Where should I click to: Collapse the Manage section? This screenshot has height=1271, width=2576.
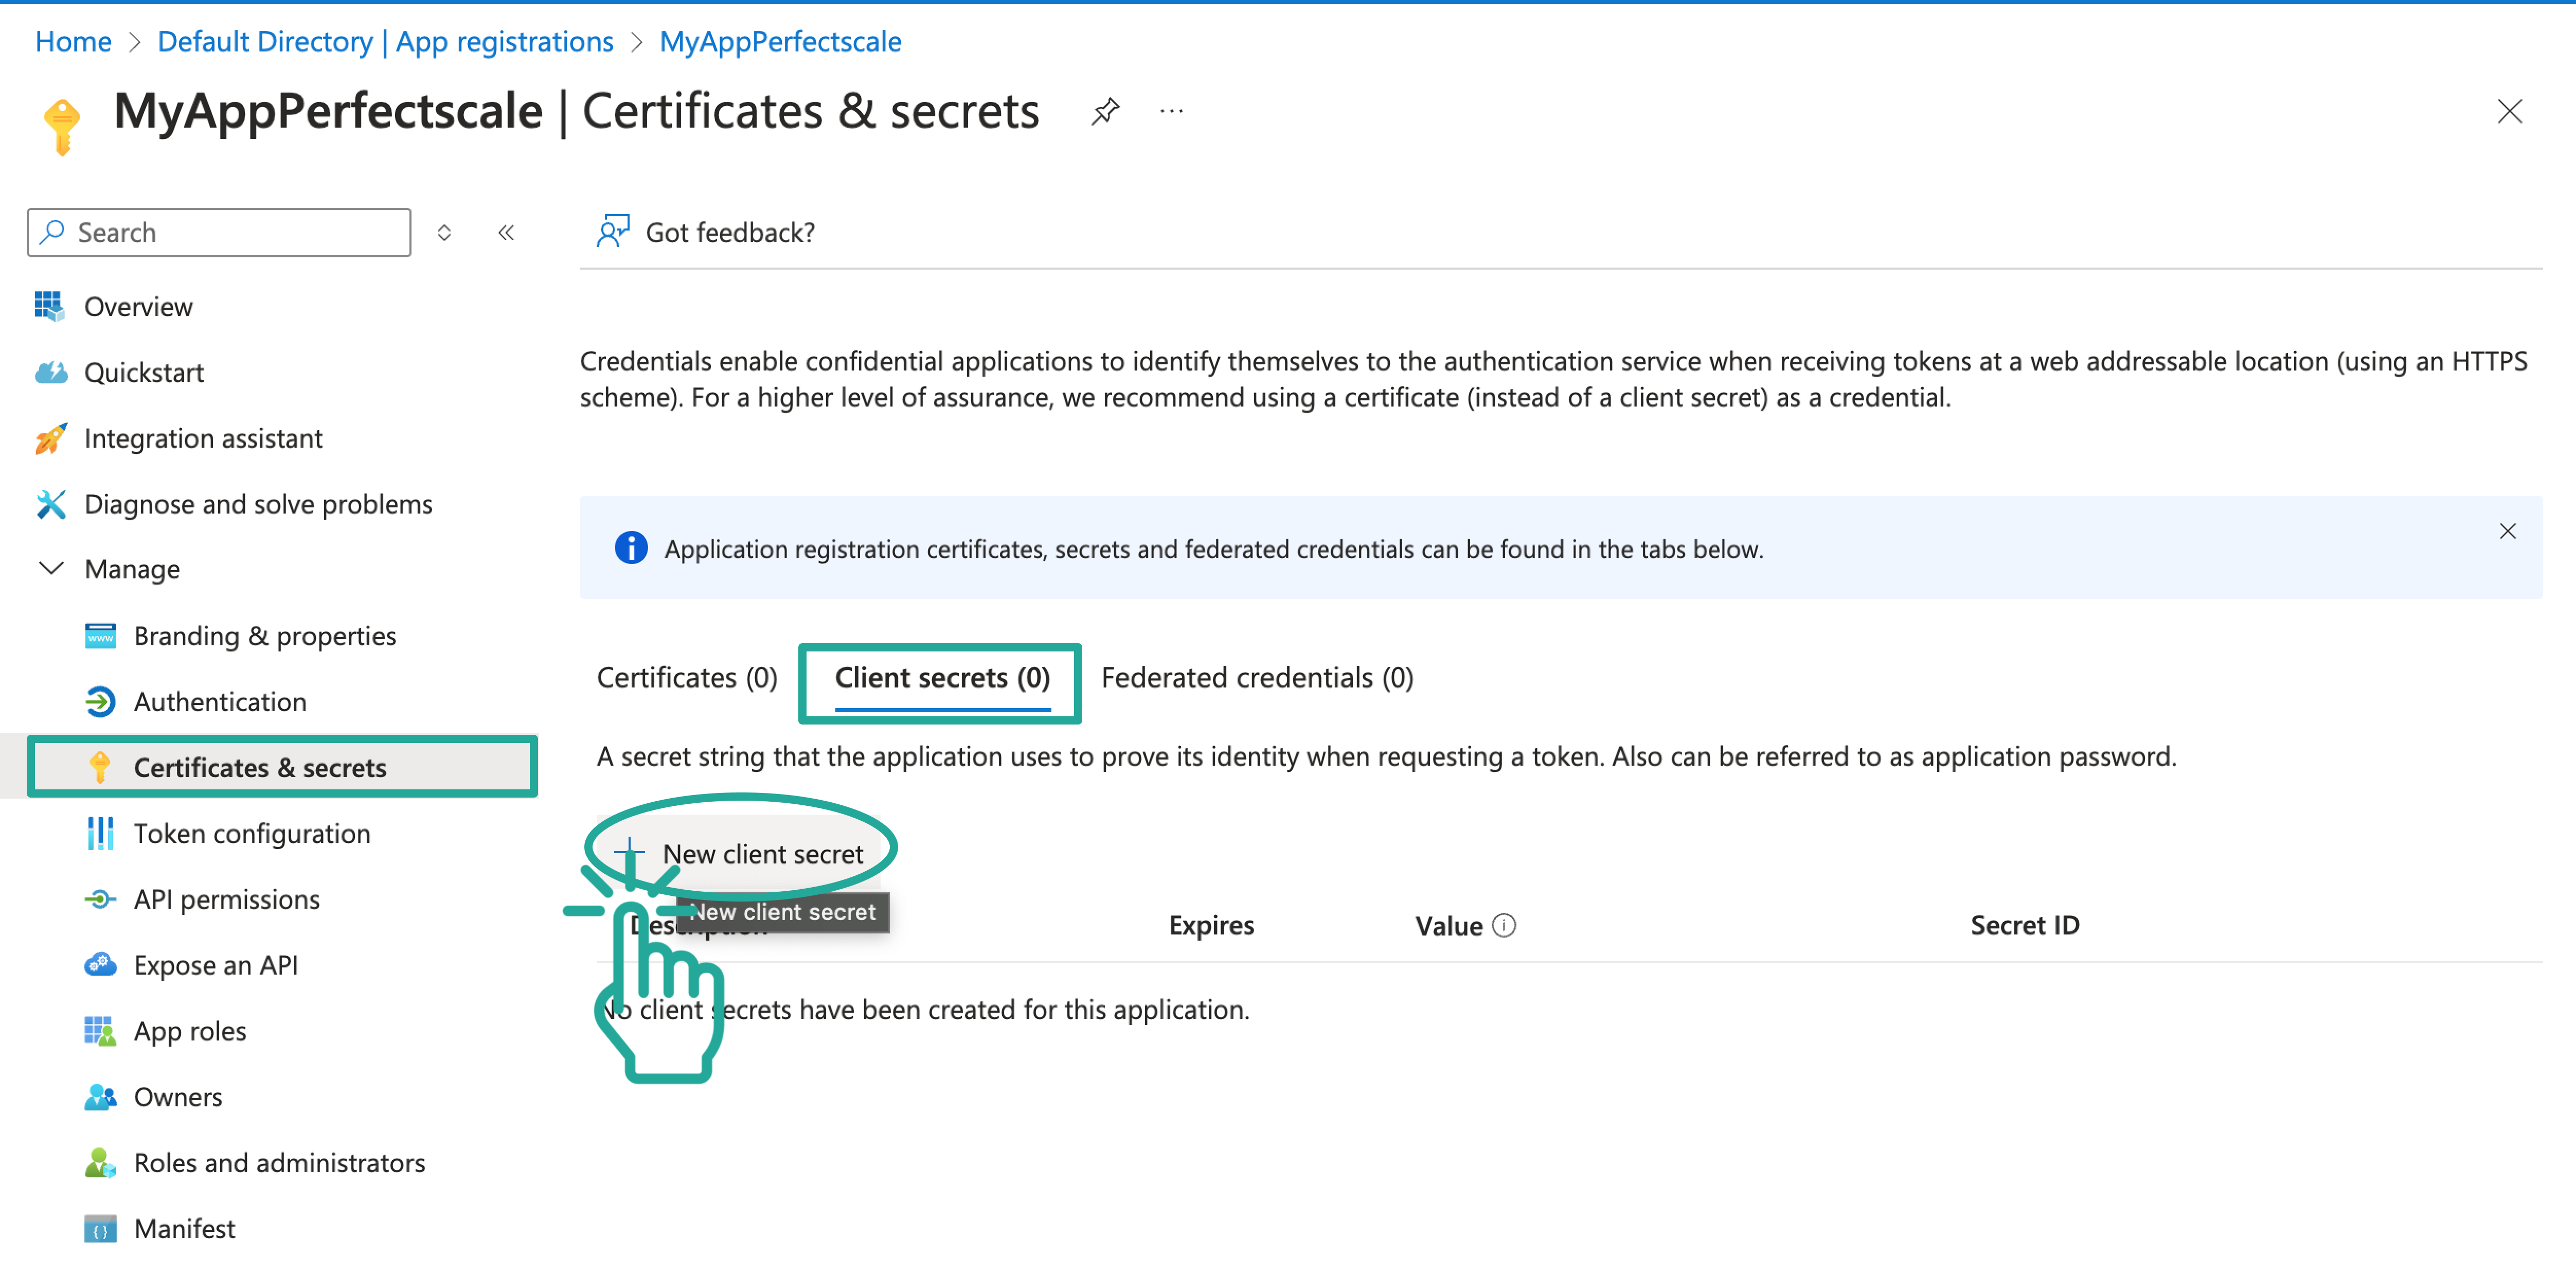click(51, 569)
